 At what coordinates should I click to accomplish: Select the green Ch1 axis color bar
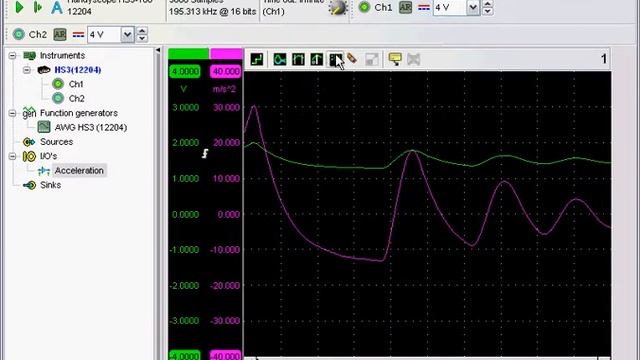pos(188,53)
